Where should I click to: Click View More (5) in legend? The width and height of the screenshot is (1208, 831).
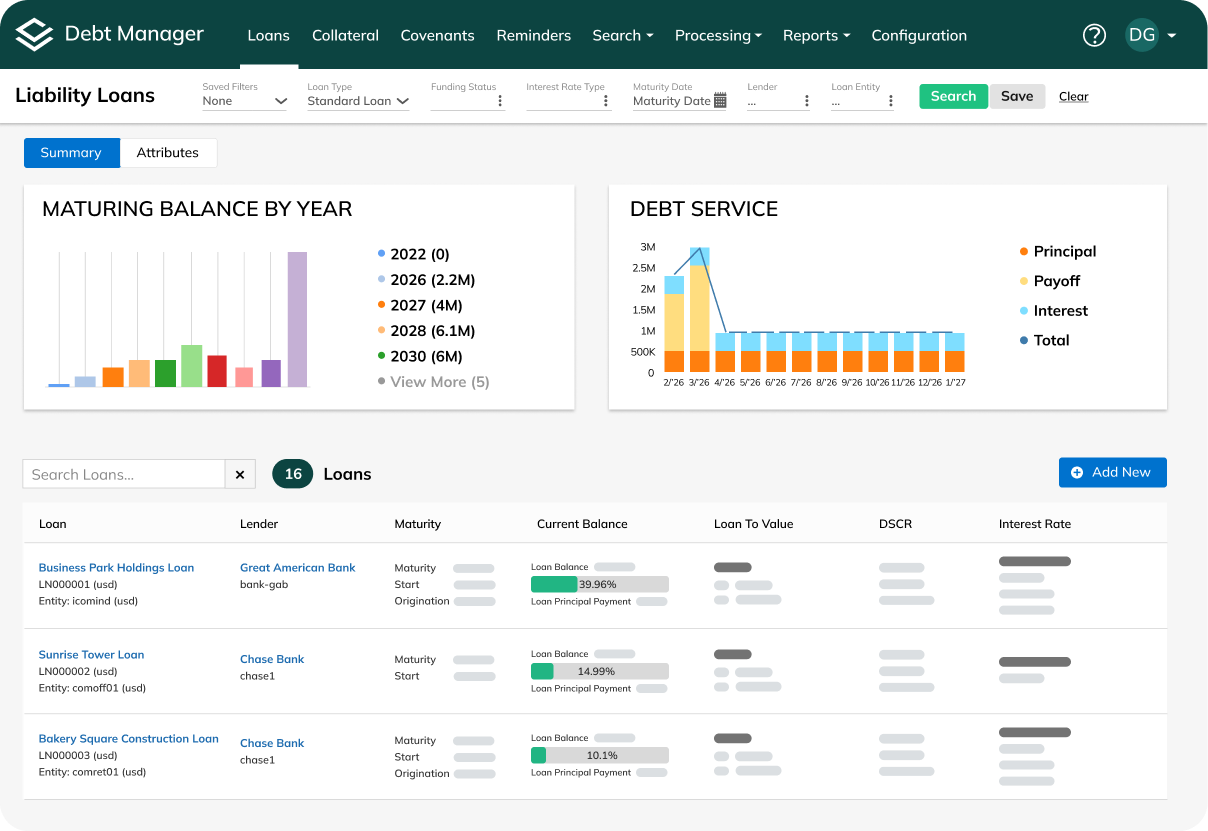434,382
